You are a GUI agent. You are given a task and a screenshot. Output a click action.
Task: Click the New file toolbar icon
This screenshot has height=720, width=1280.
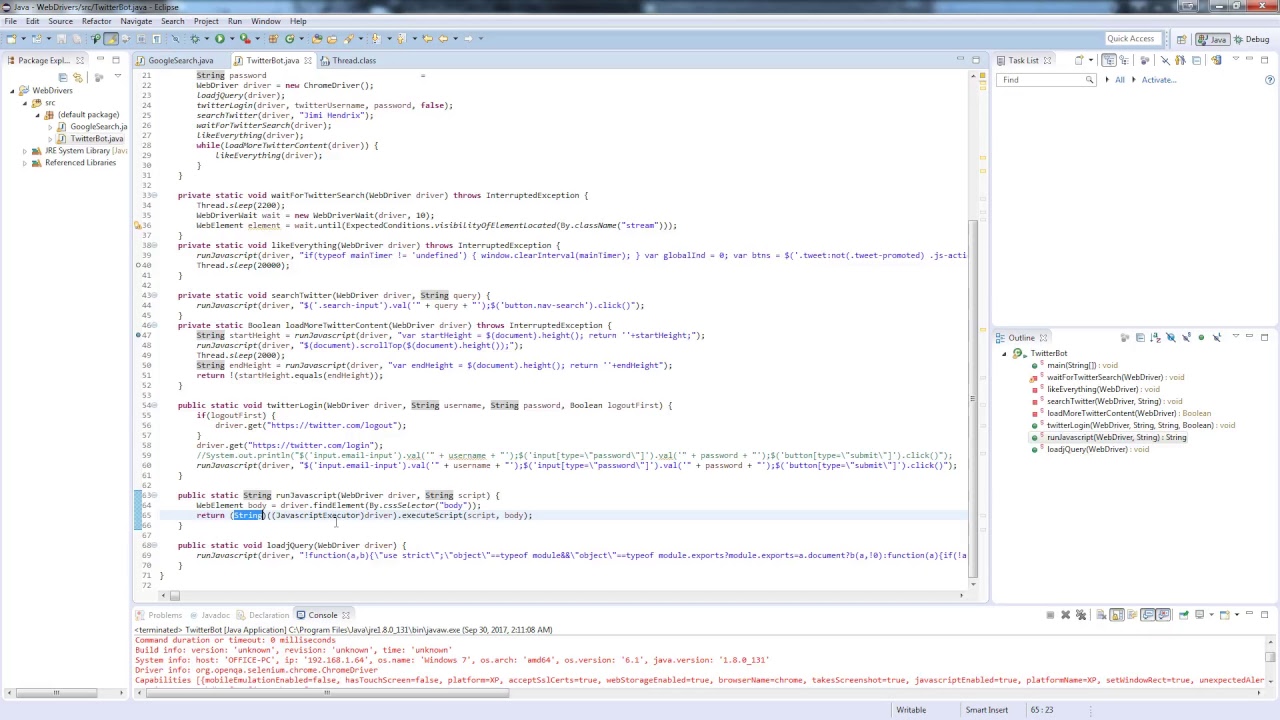[x=11, y=38]
